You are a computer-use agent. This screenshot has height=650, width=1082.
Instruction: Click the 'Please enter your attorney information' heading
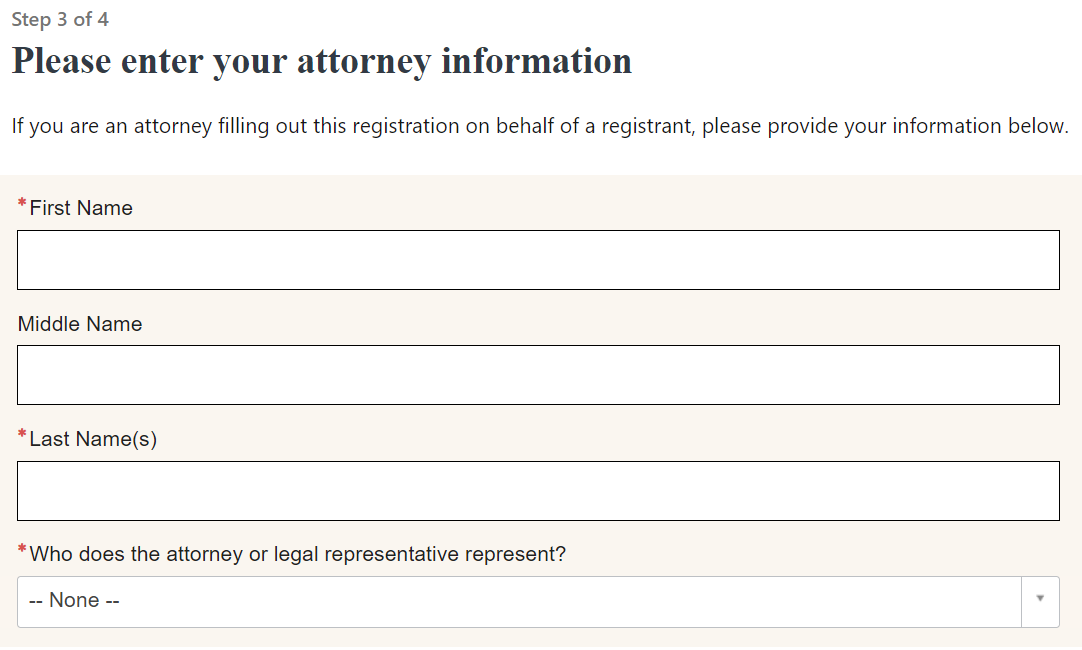point(322,61)
